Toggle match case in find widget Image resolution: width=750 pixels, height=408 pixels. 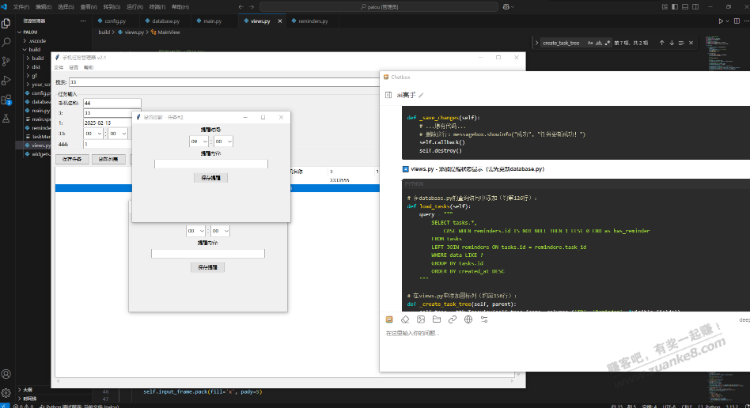[x=590, y=43]
